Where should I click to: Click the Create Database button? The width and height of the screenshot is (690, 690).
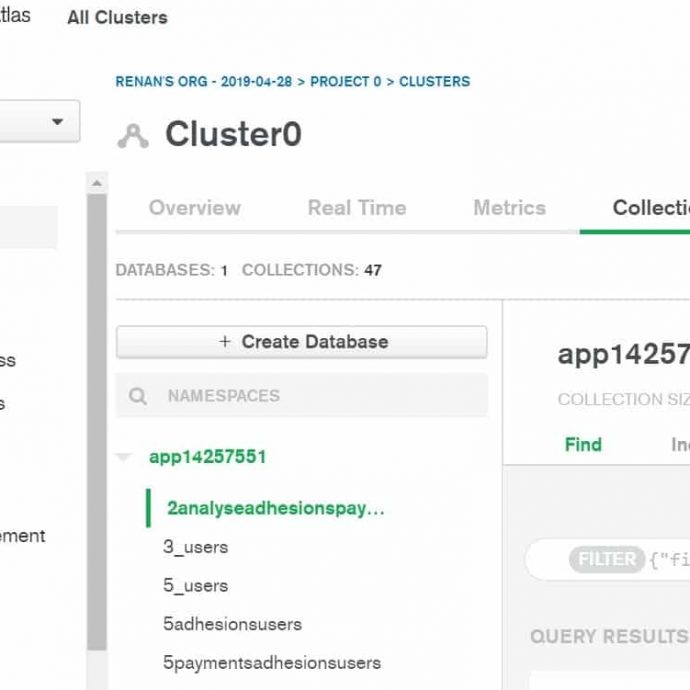click(x=302, y=342)
